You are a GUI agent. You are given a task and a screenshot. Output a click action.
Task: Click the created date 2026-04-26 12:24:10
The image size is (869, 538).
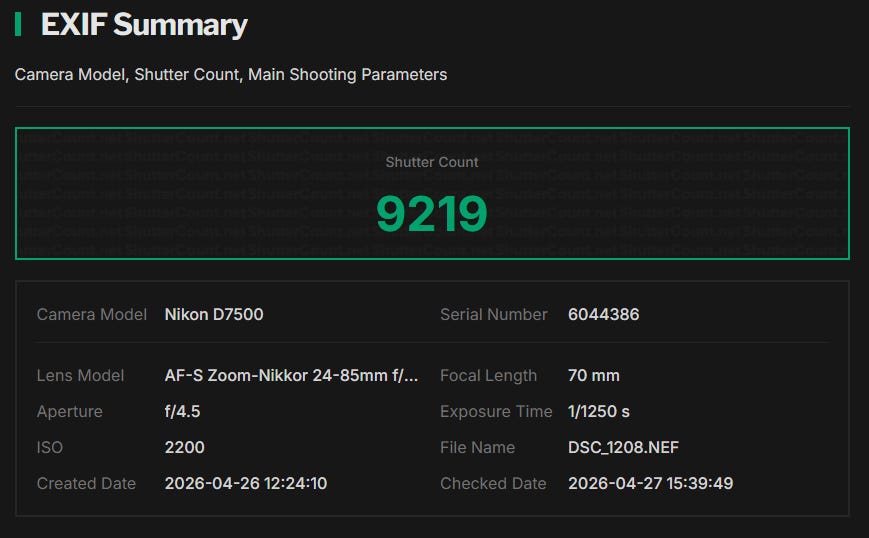(x=246, y=484)
